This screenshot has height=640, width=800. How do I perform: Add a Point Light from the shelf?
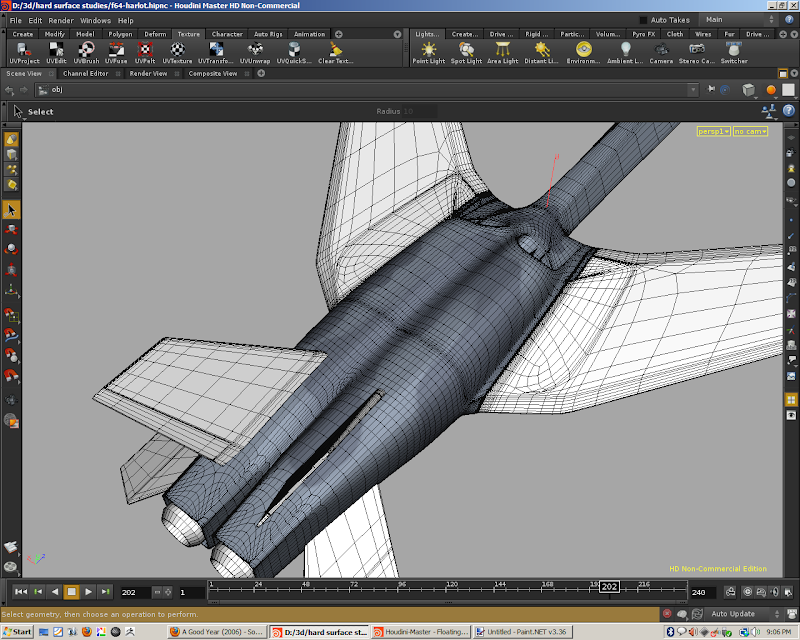(x=429, y=52)
